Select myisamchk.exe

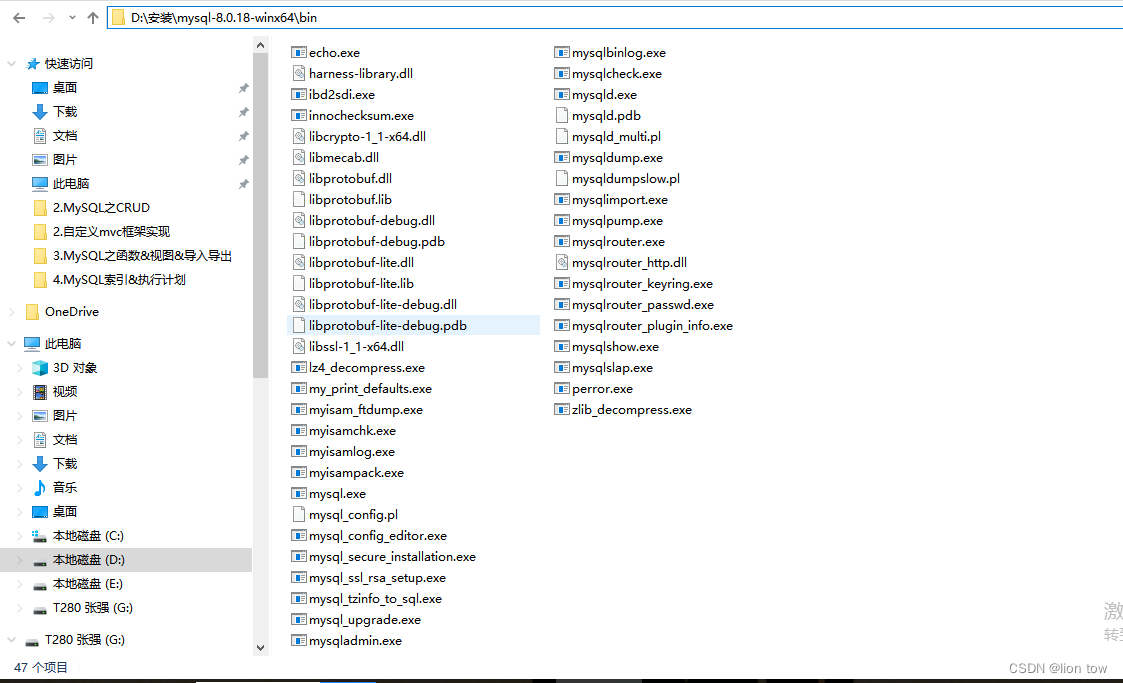tap(352, 430)
